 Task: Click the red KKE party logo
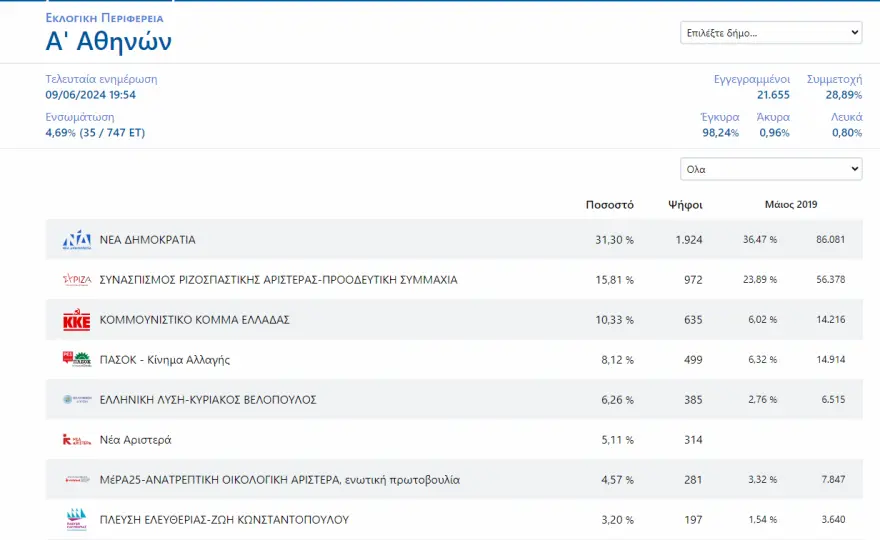pos(77,320)
